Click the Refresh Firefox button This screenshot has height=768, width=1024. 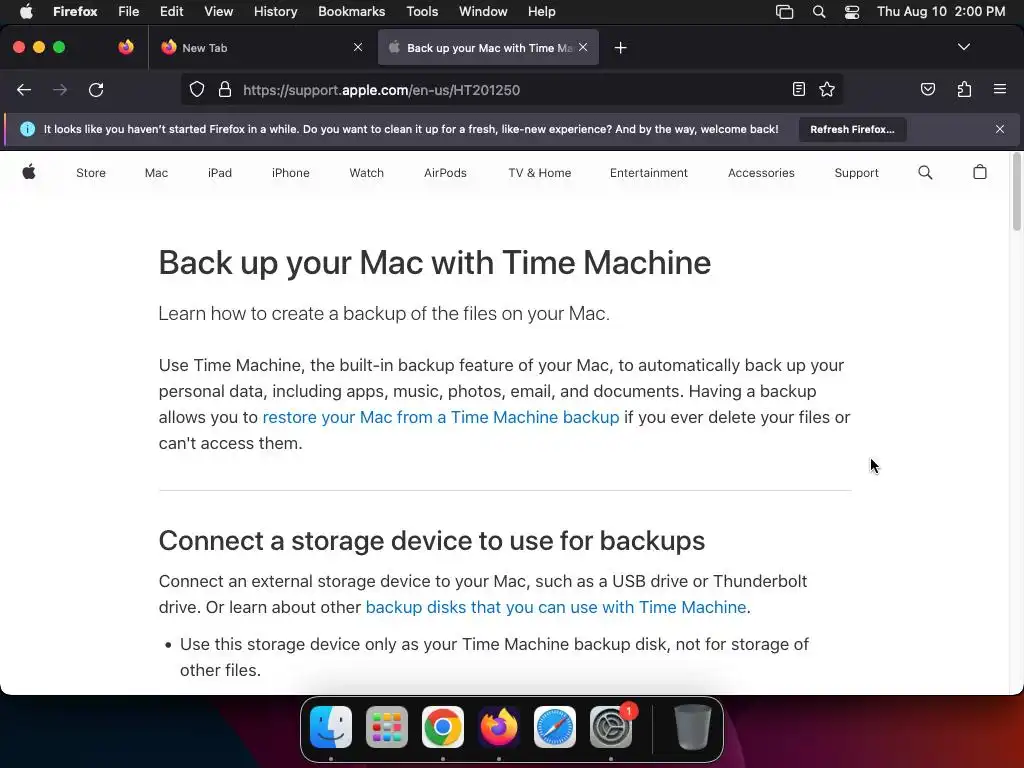(x=852, y=129)
